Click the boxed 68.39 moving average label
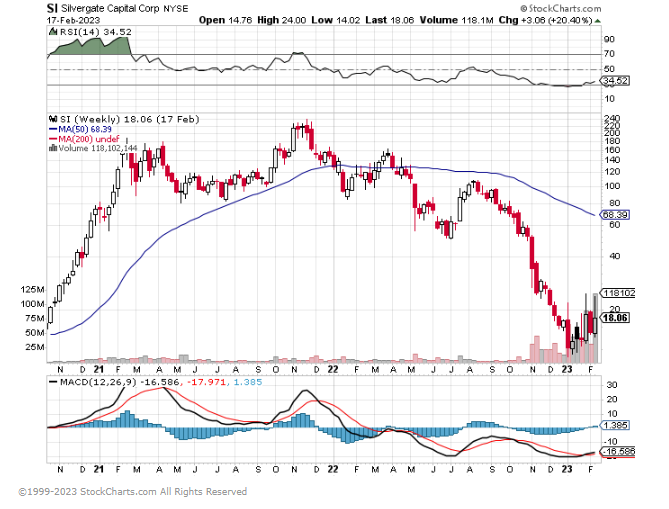Image resolution: width=669 pixels, height=509 pixels. coord(615,215)
